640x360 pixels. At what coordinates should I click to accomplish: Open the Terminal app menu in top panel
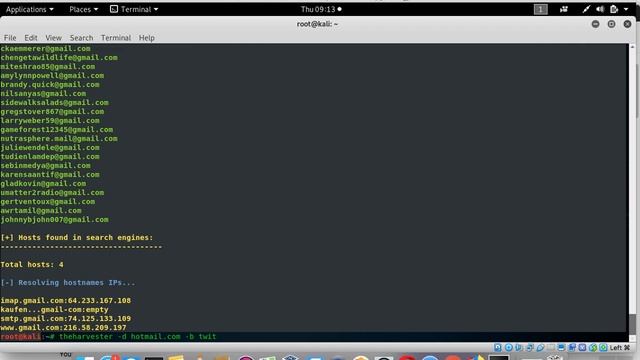coord(134,9)
